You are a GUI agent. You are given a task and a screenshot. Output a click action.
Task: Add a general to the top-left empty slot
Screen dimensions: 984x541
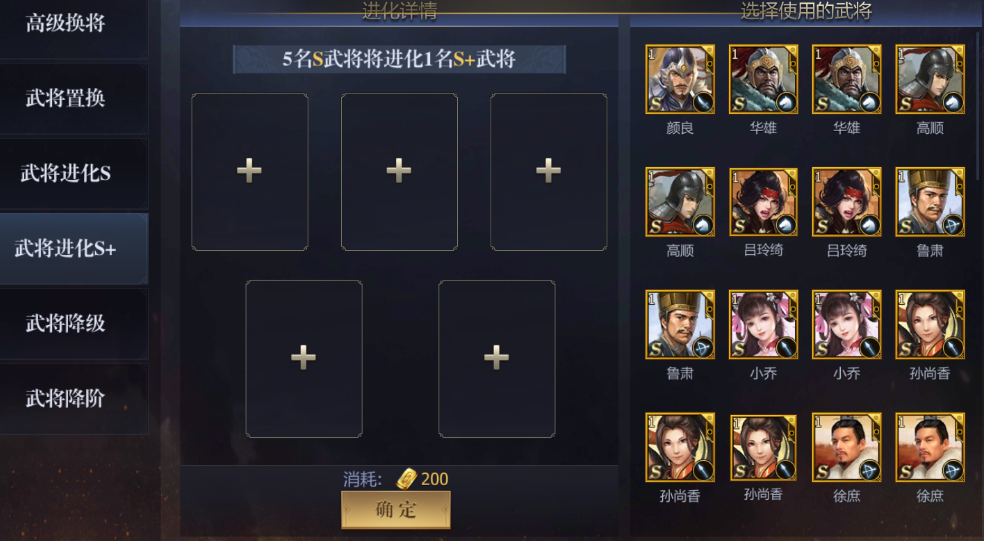pyautogui.click(x=250, y=171)
